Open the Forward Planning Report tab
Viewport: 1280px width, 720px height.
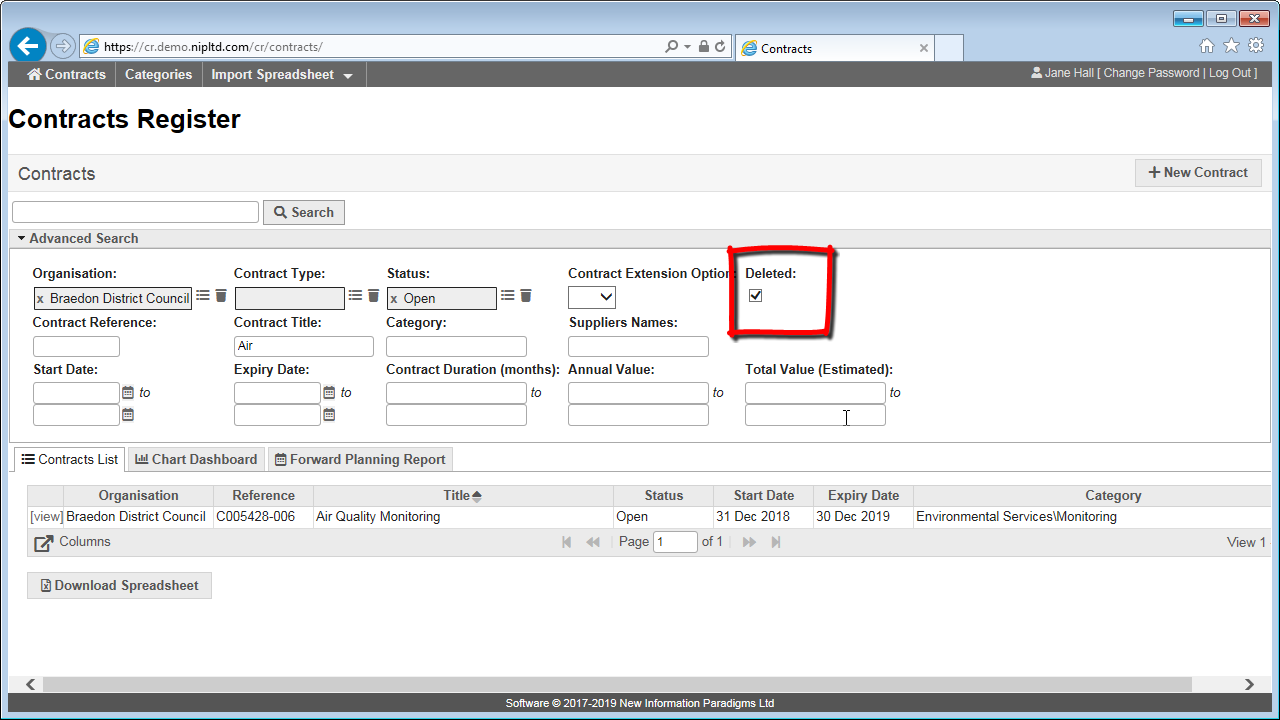[x=360, y=459]
